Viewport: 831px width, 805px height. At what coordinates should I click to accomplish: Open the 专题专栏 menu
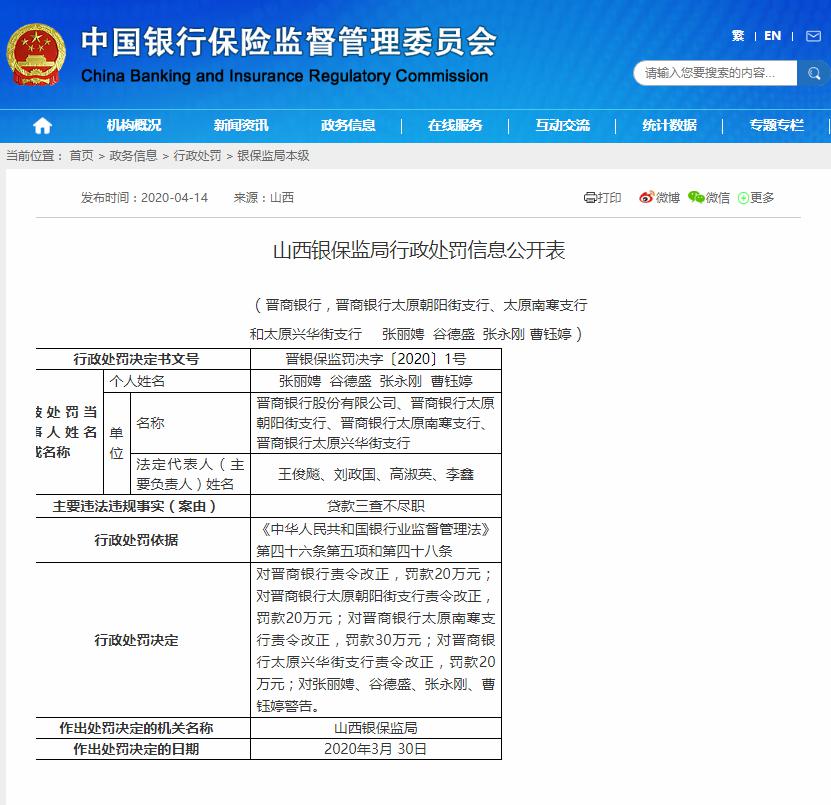(776, 126)
